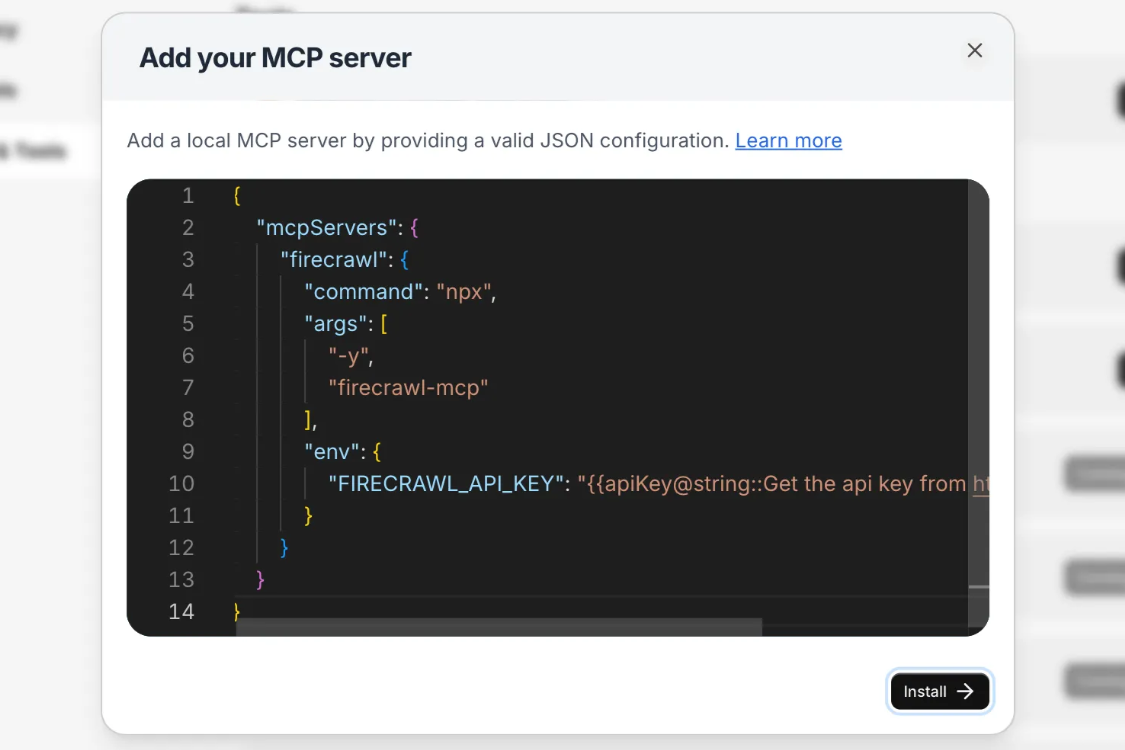This screenshot has width=1125, height=750.
Task: Click the closing brace on line 14
Action: (x=237, y=611)
